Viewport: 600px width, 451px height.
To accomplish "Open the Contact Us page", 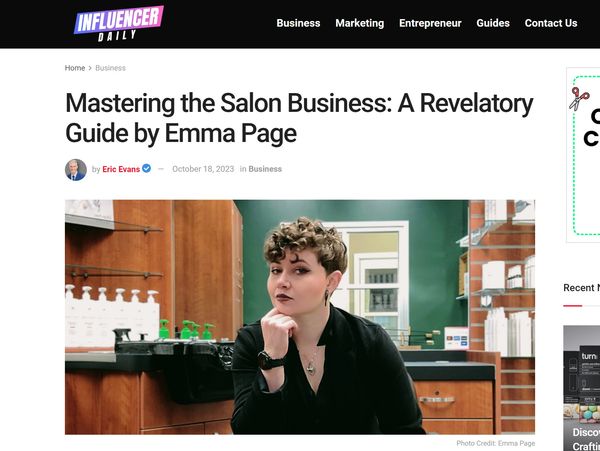I will point(551,23).
